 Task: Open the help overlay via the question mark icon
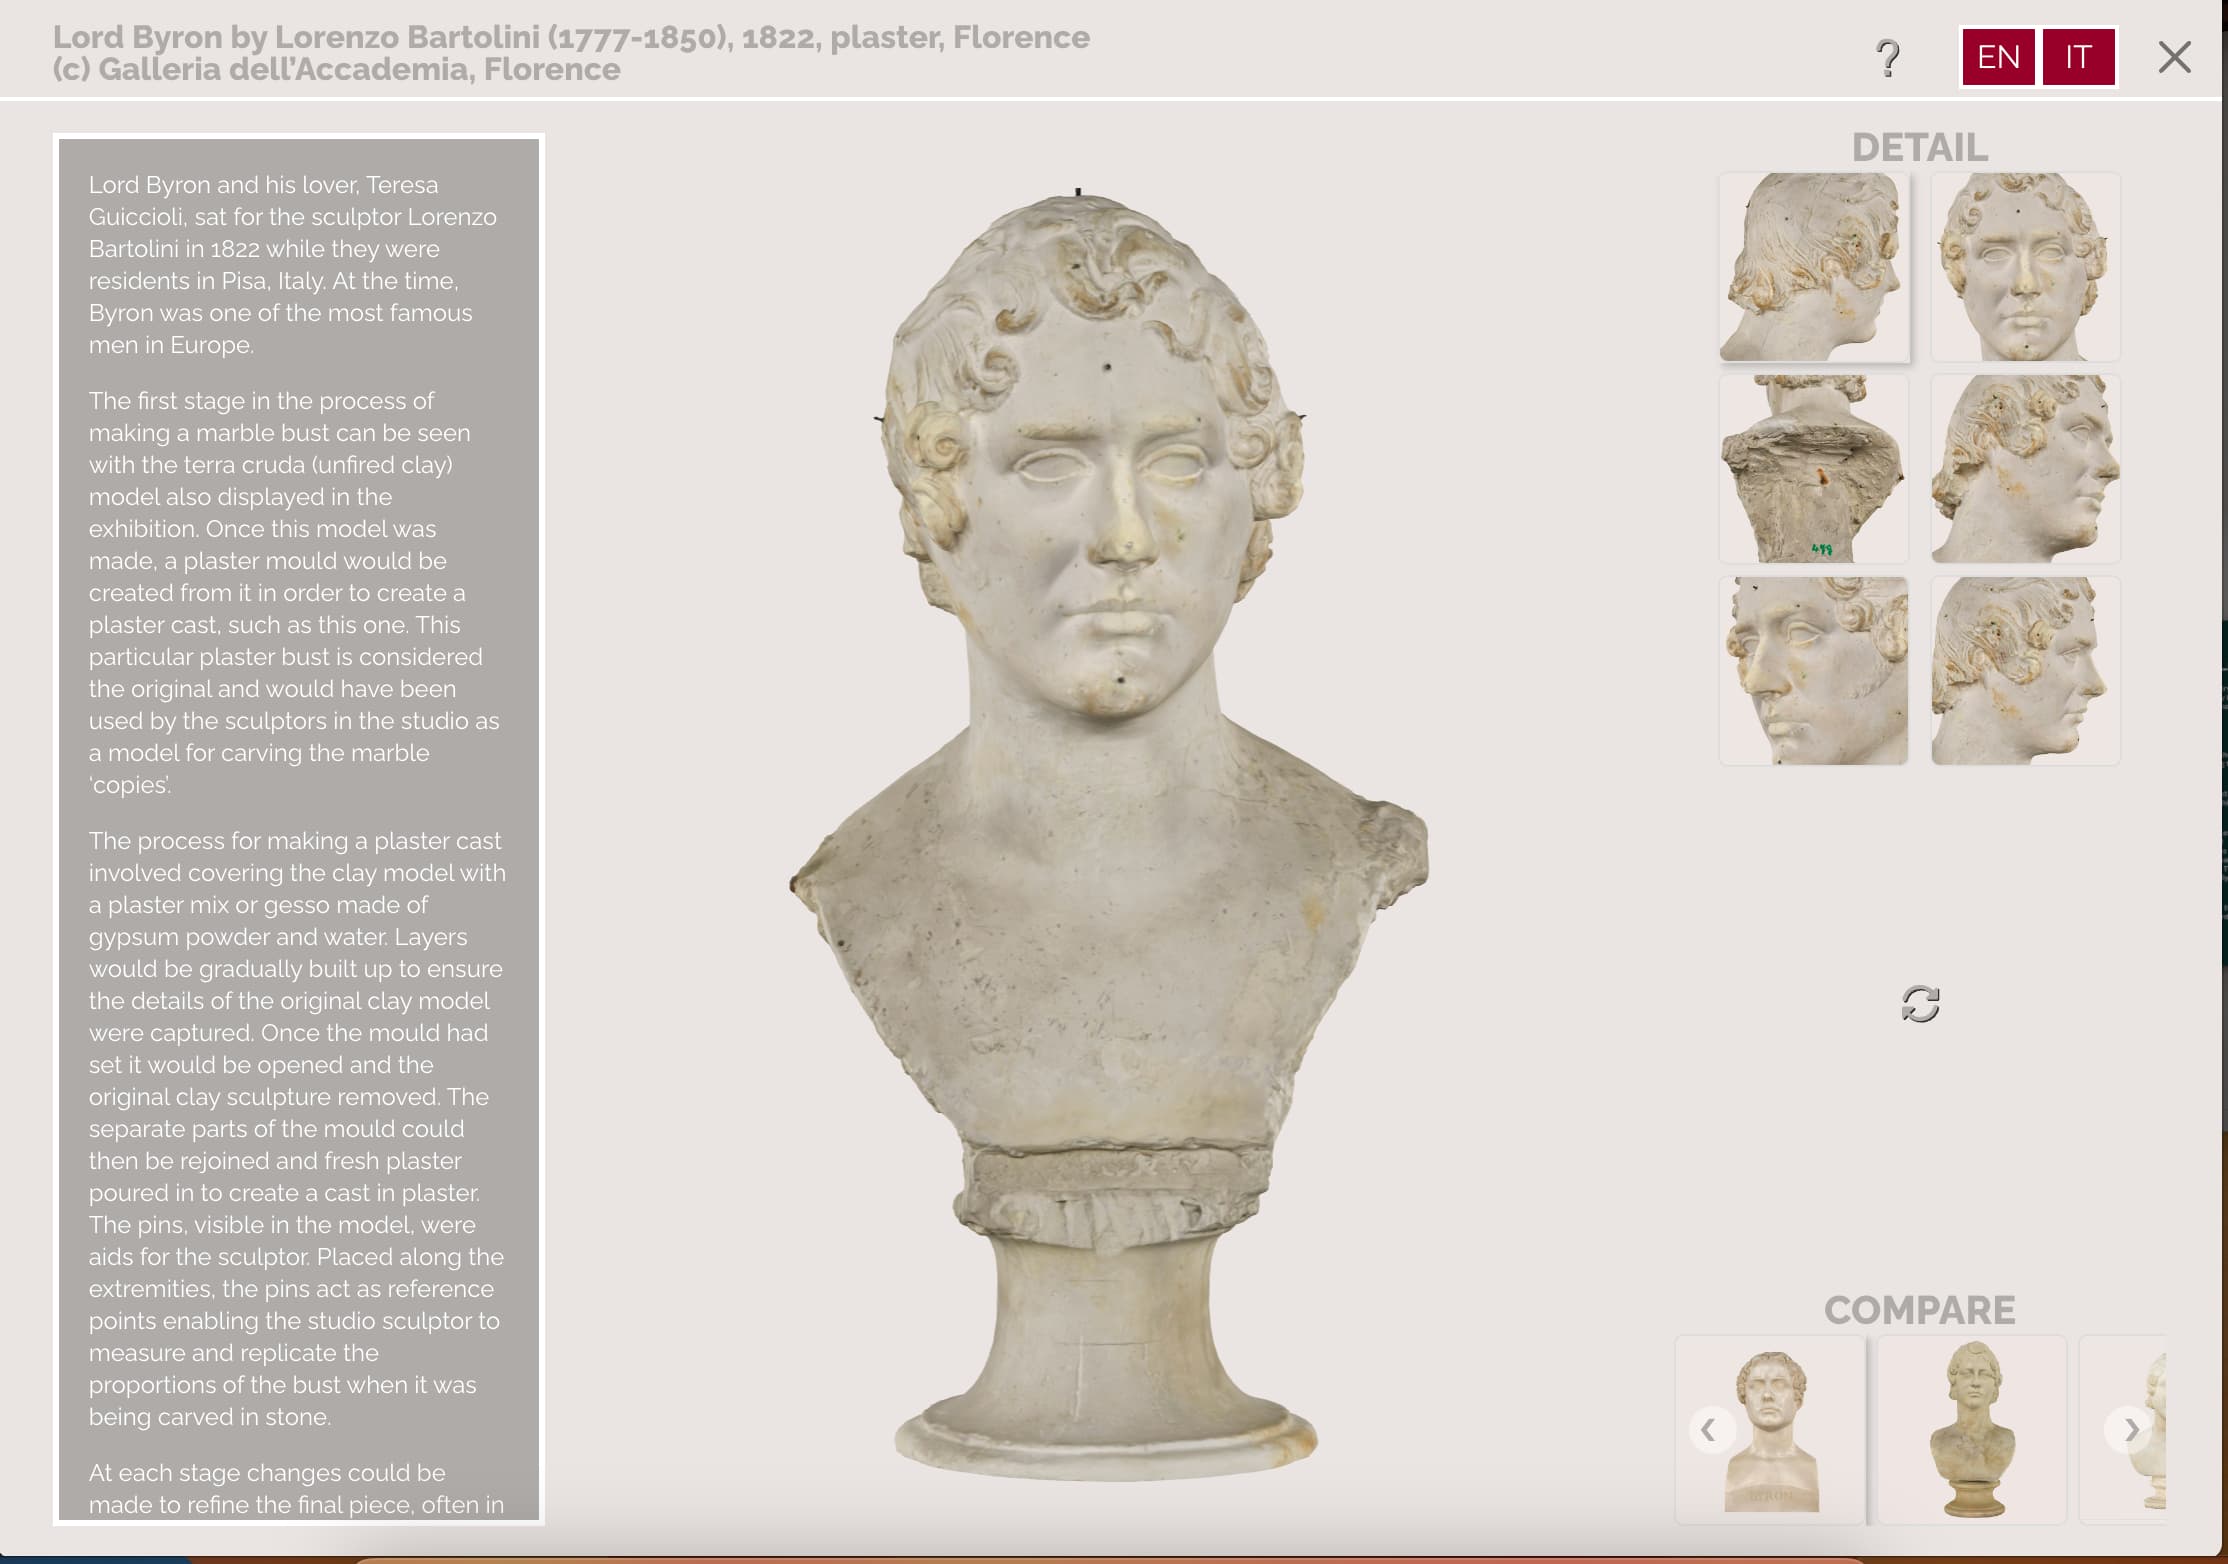(x=1888, y=59)
